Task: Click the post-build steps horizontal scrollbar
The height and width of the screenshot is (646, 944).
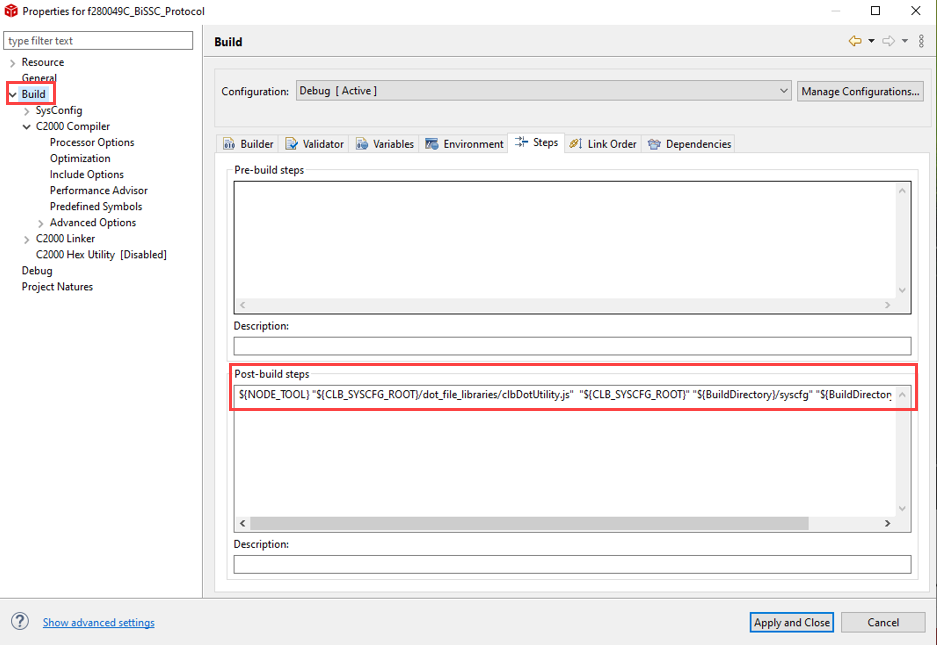Action: click(528, 523)
